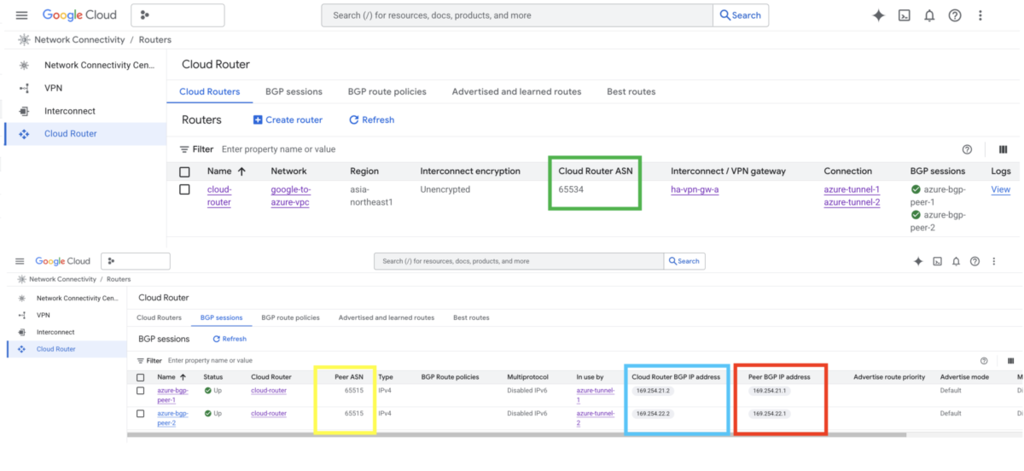Open column display options icon in Routers table
The height and width of the screenshot is (471, 1024).
(1003, 150)
